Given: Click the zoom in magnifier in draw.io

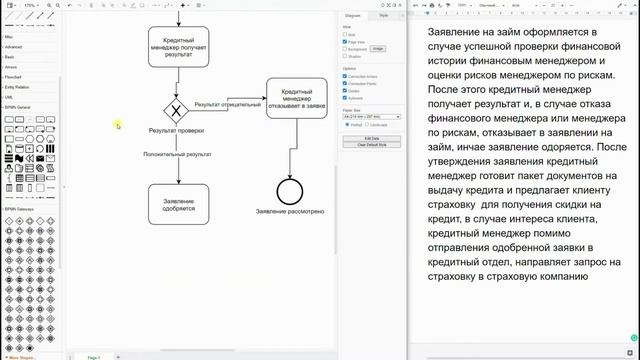Looking at the screenshot, I should click(x=49, y=5).
